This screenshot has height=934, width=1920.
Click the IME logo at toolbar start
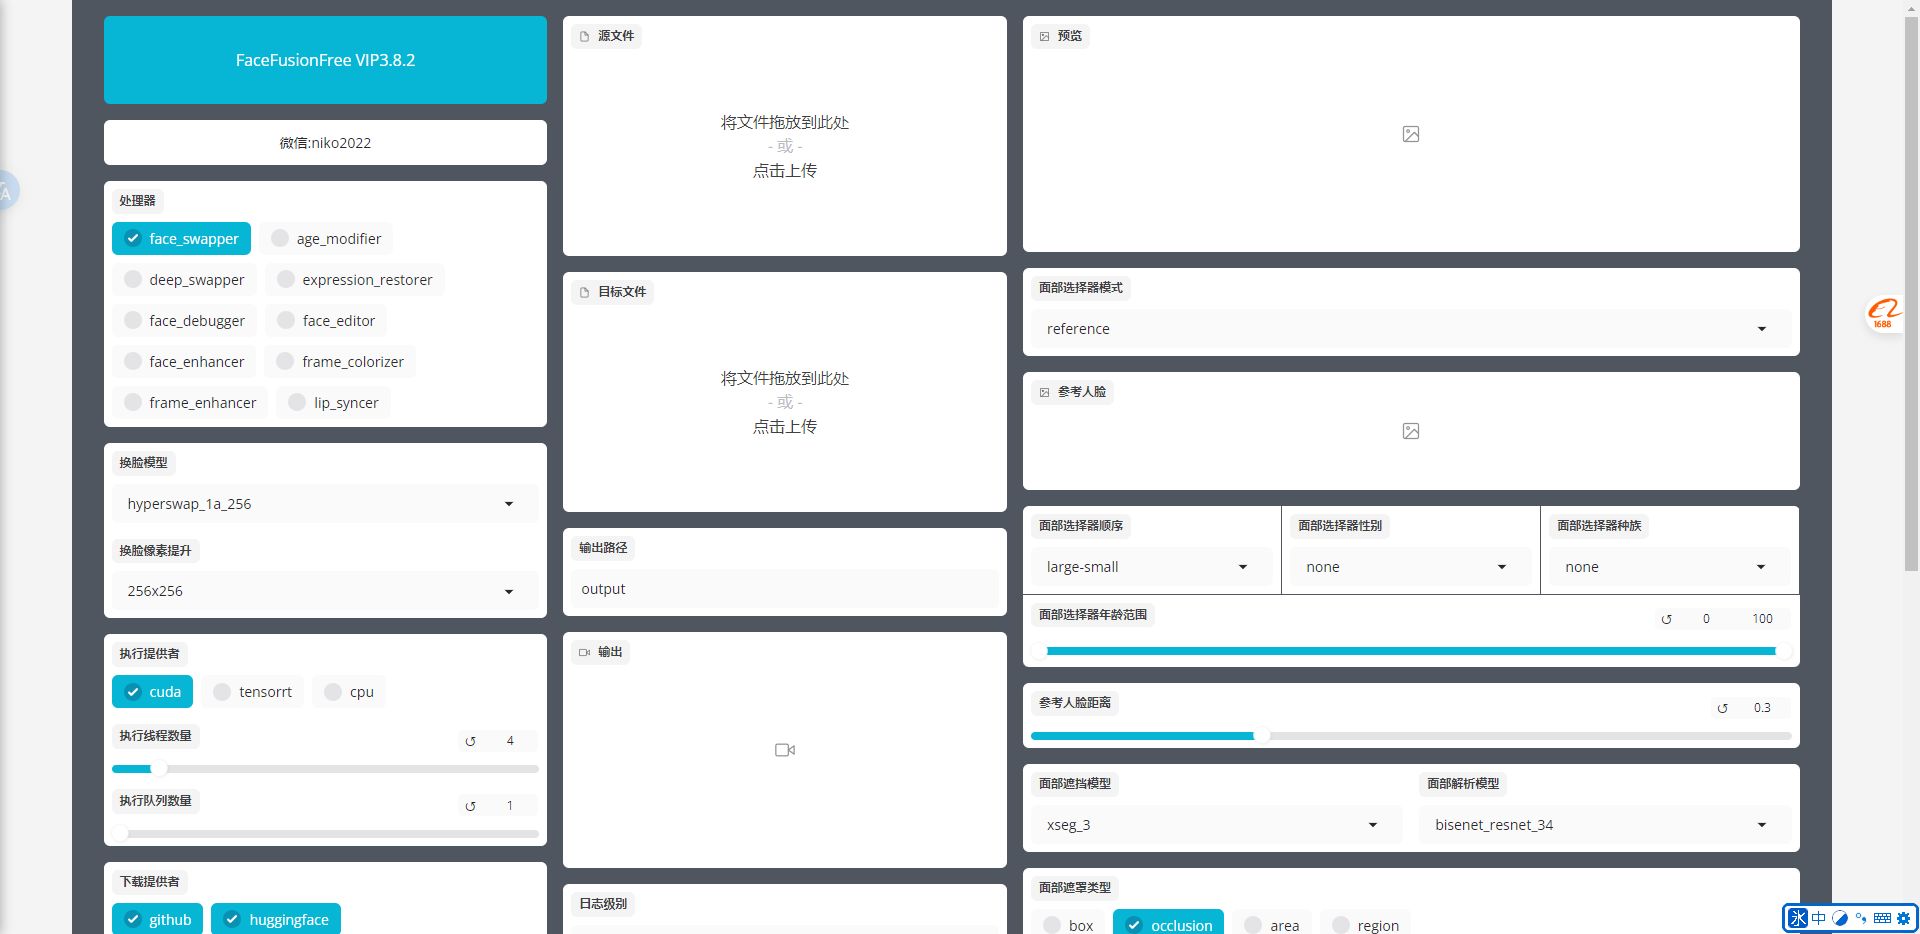1798,918
